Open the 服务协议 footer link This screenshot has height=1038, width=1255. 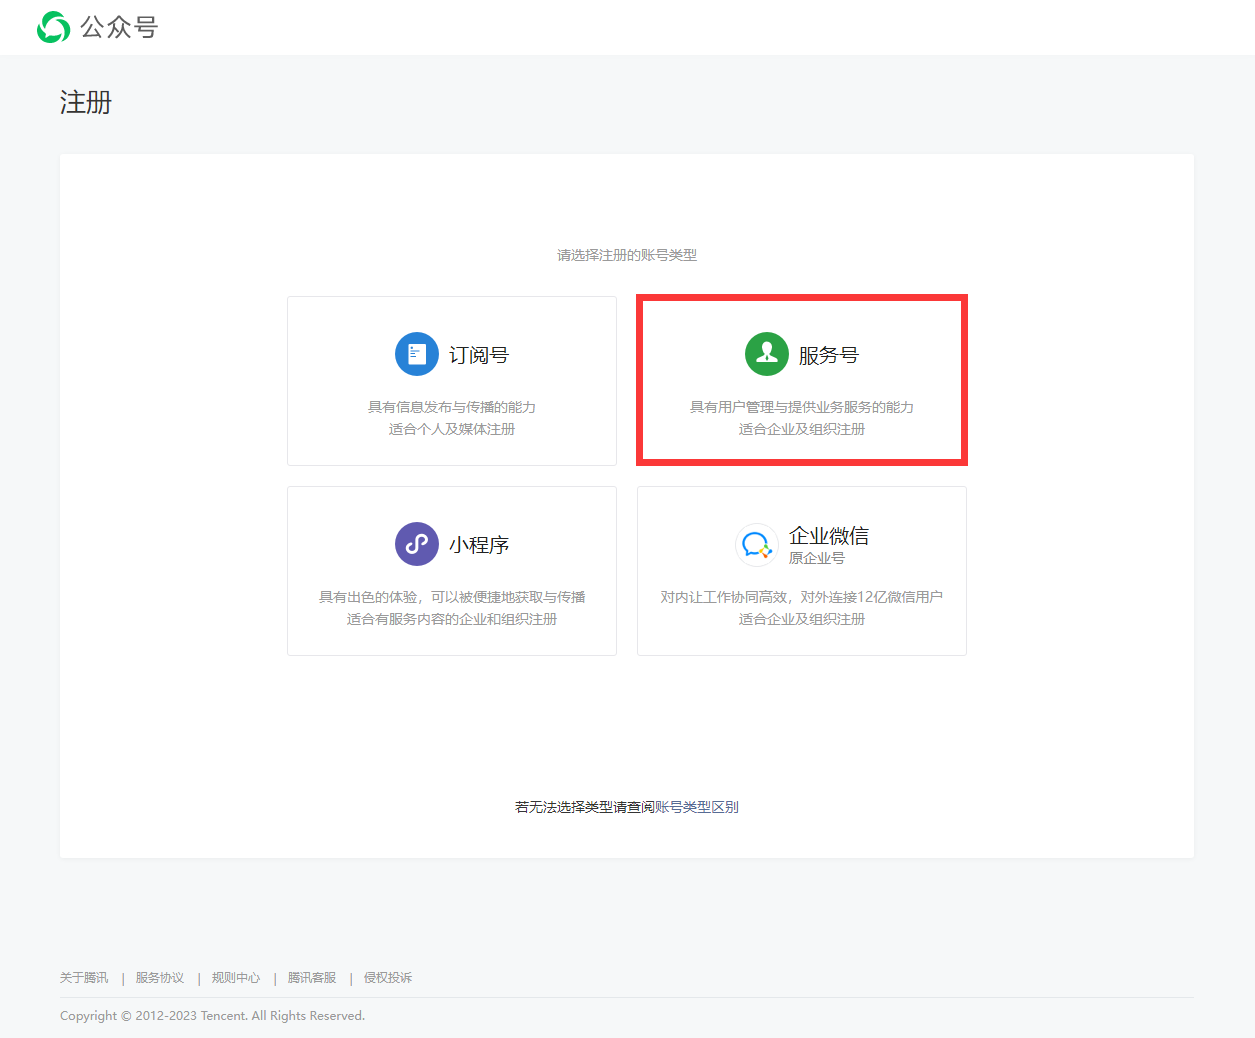click(160, 978)
